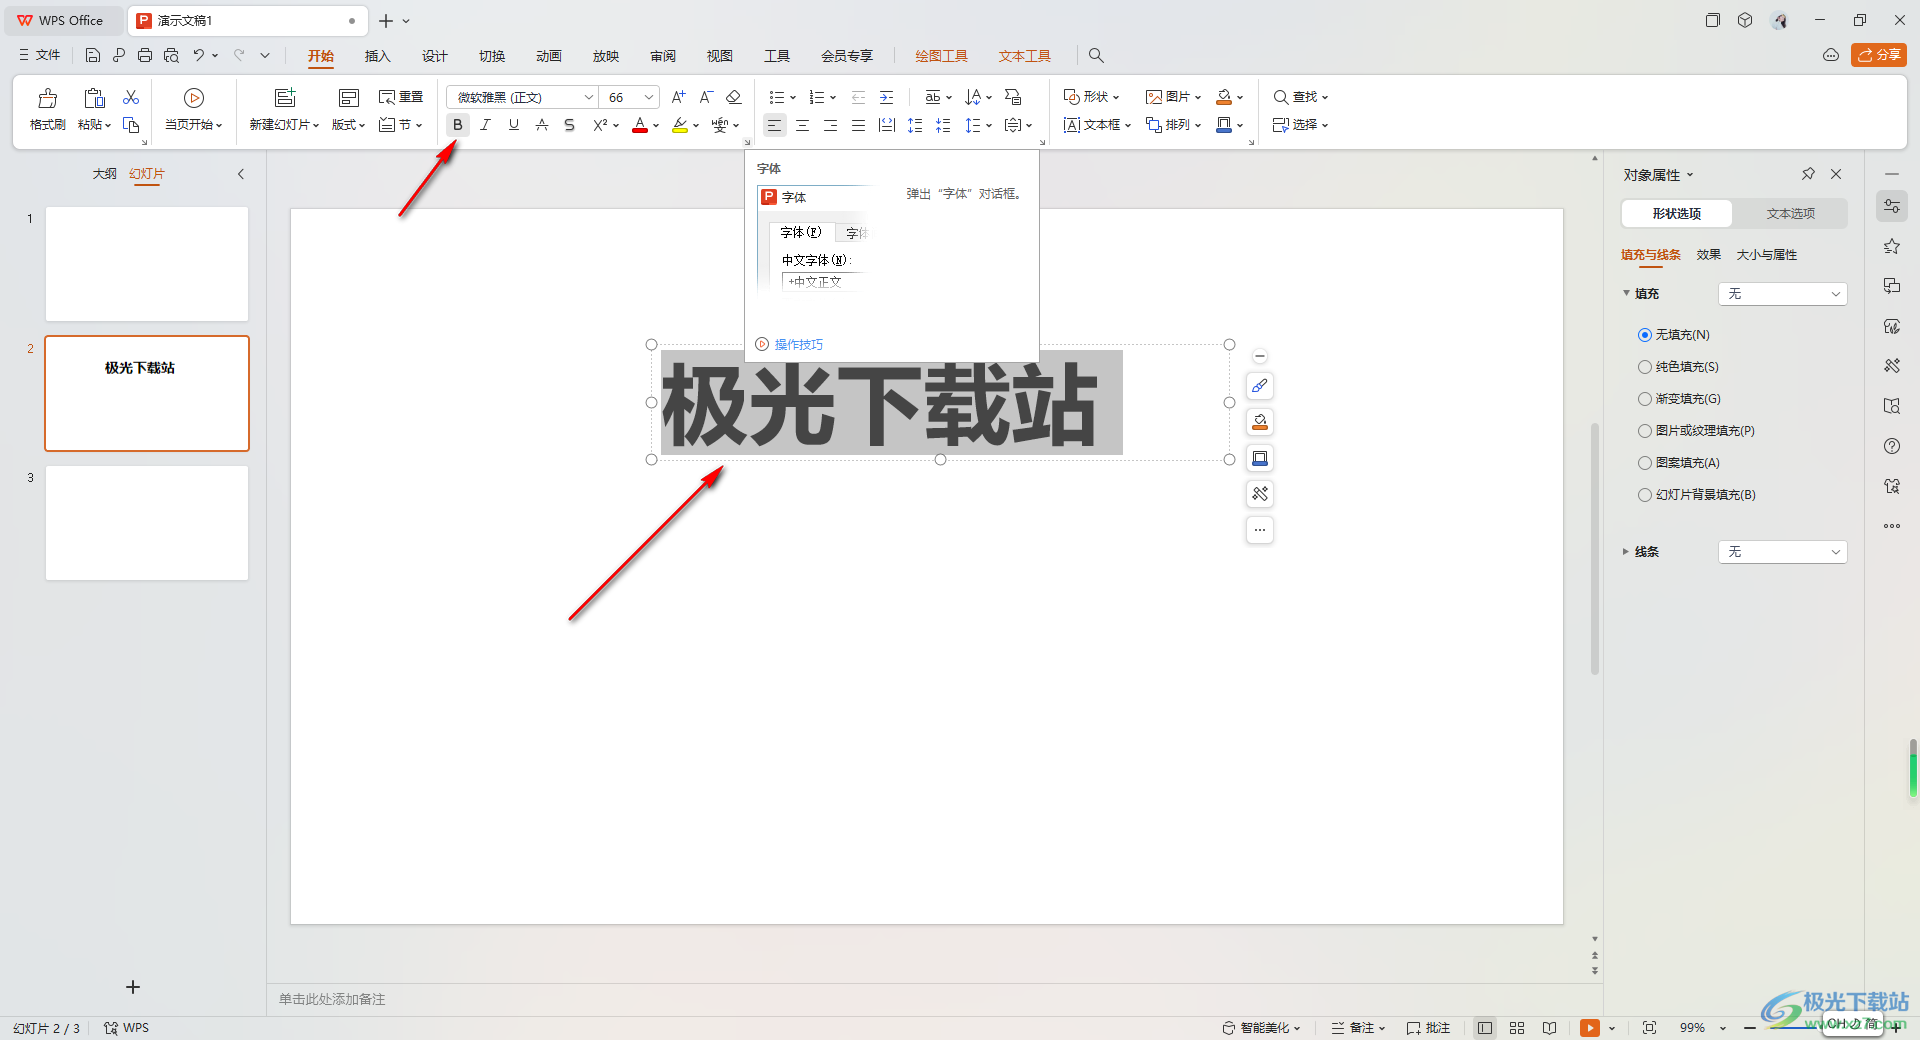The image size is (1920, 1040).
Task: Open Shapes dropdown
Action: pos(1091,97)
